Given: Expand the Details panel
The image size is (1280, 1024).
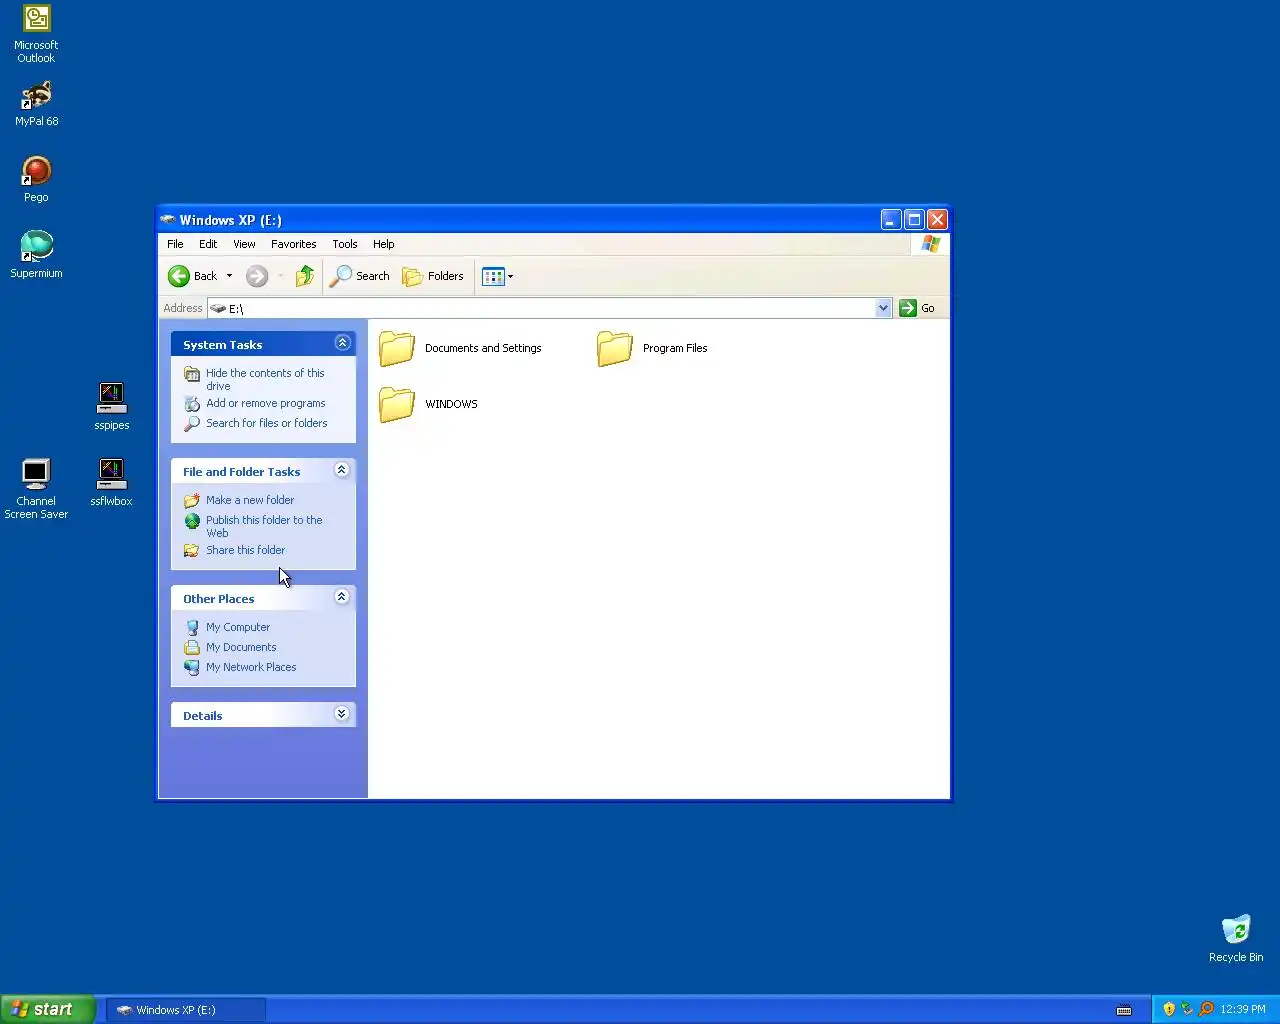Looking at the screenshot, I should click(342, 714).
